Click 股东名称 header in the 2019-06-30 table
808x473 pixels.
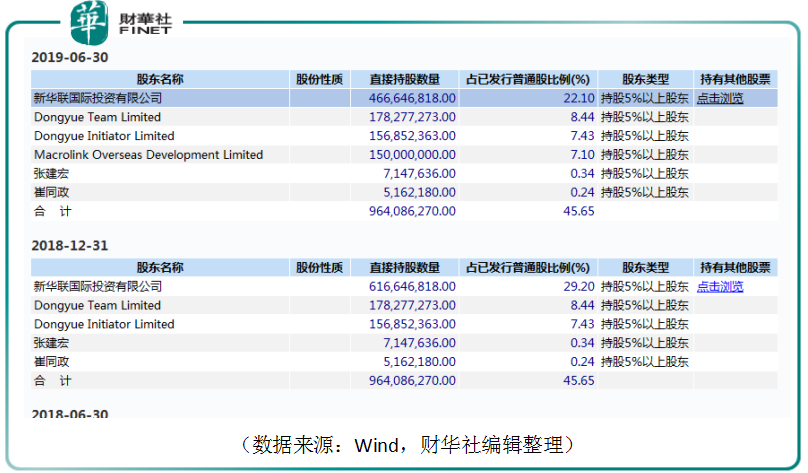(160, 79)
